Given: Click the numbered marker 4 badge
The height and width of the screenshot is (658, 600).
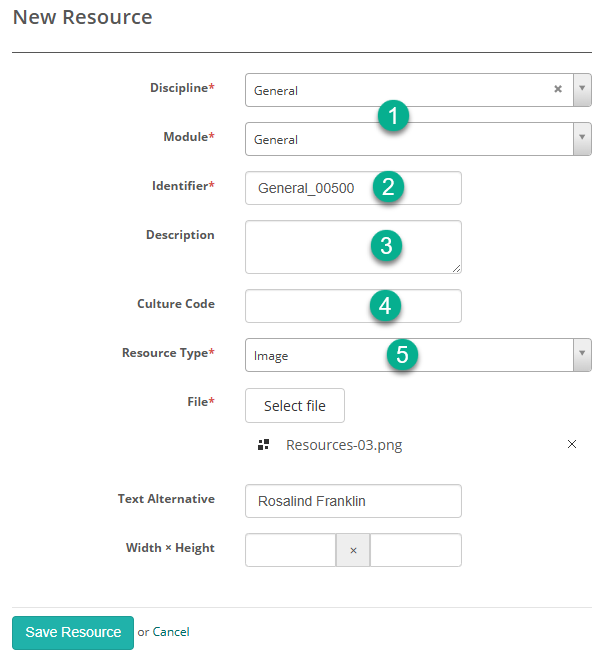Looking at the screenshot, I should pos(384,306).
